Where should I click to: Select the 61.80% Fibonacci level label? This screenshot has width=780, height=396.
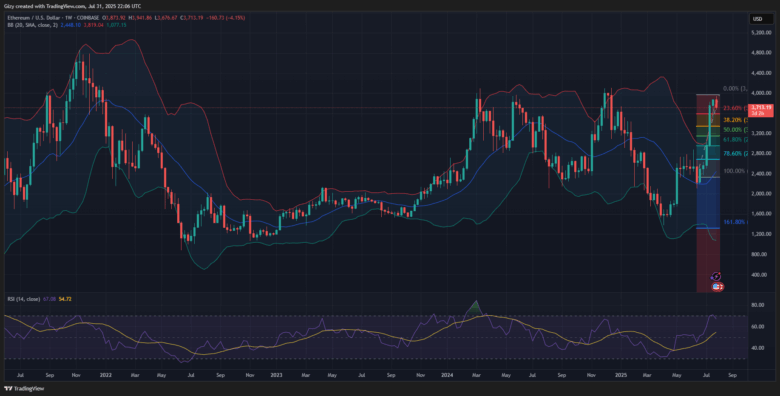pos(734,139)
